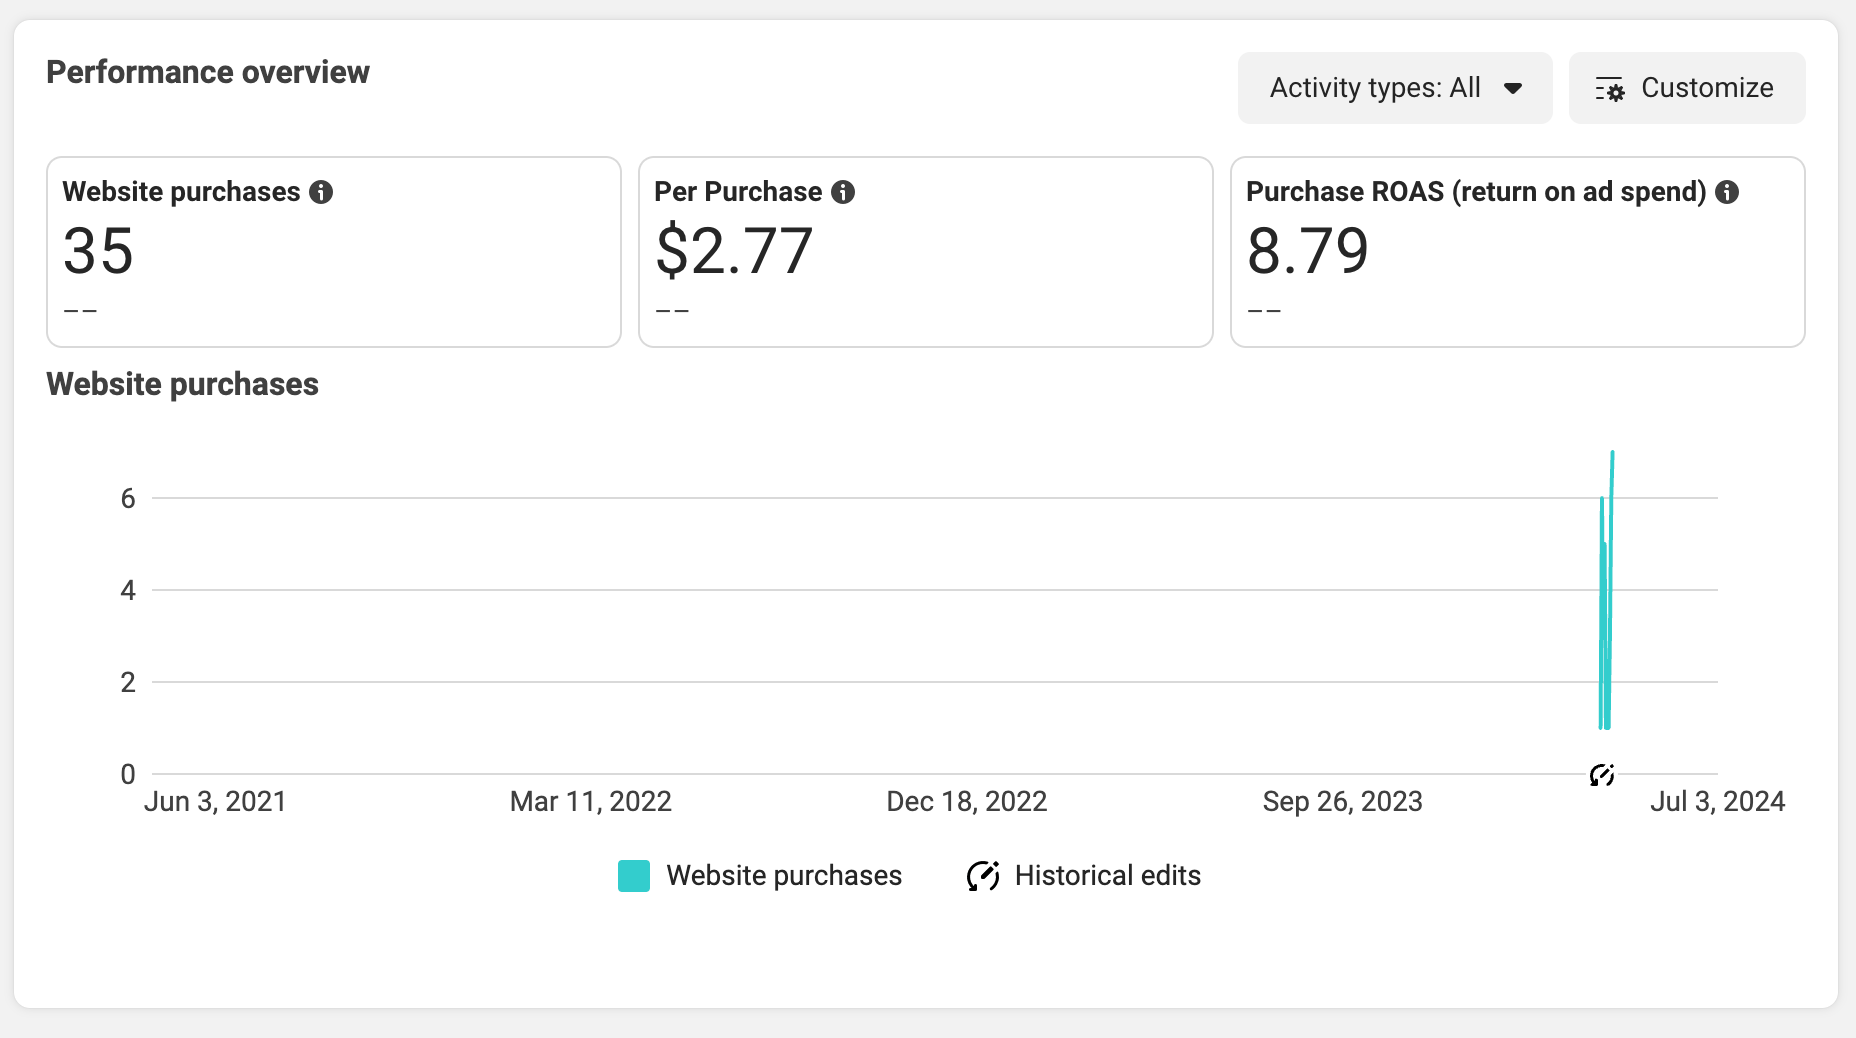Click the 8.79 ROAS value
Screen dimensions: 1856x1038
(x=1307, y=251)
